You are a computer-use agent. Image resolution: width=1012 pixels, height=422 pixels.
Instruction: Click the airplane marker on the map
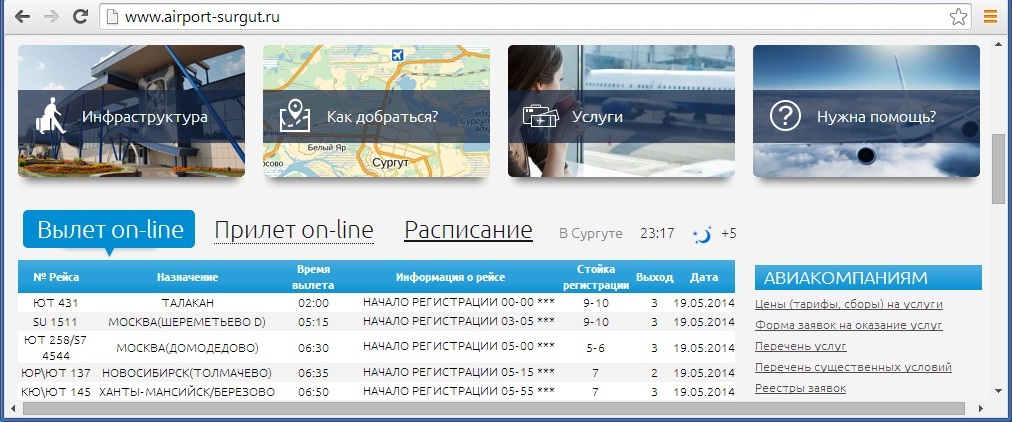(x=397, y=55)
